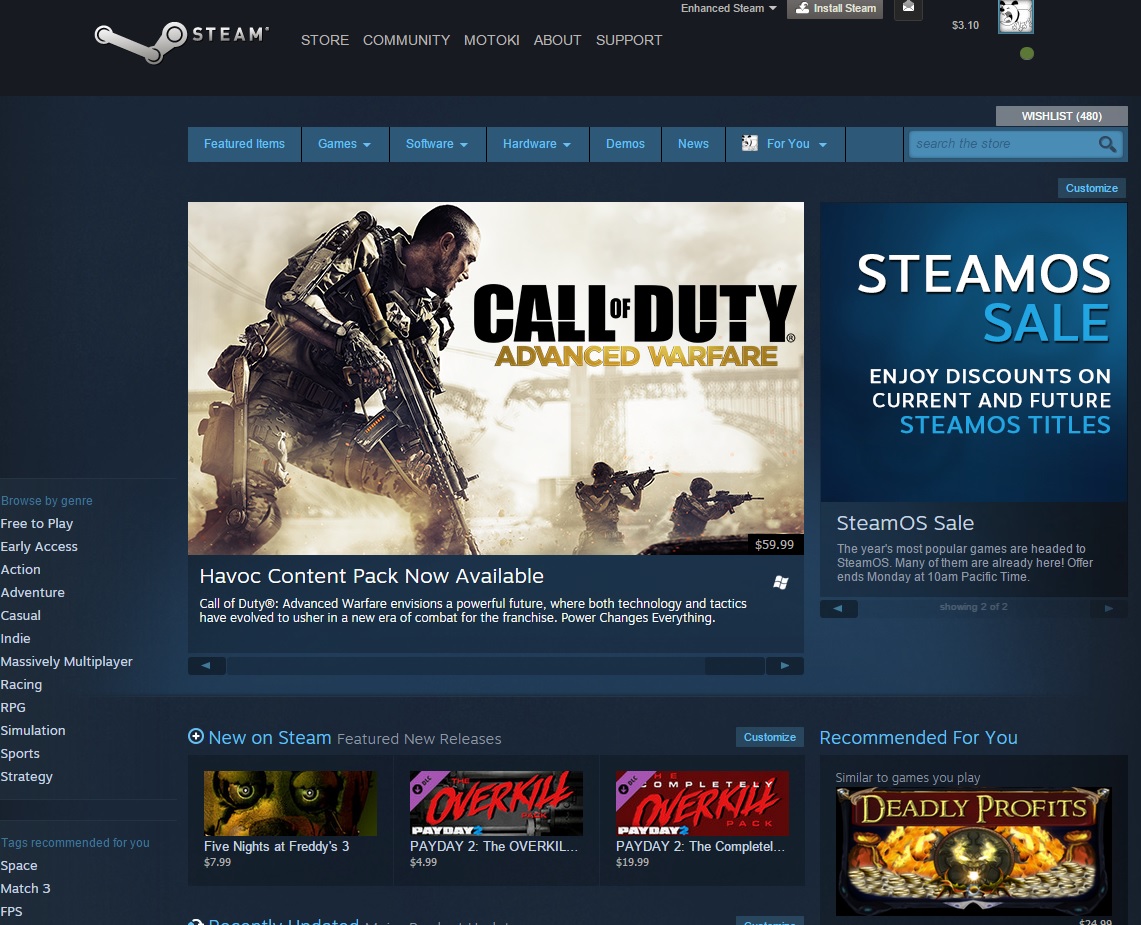Click the Install Steam button

835,9
